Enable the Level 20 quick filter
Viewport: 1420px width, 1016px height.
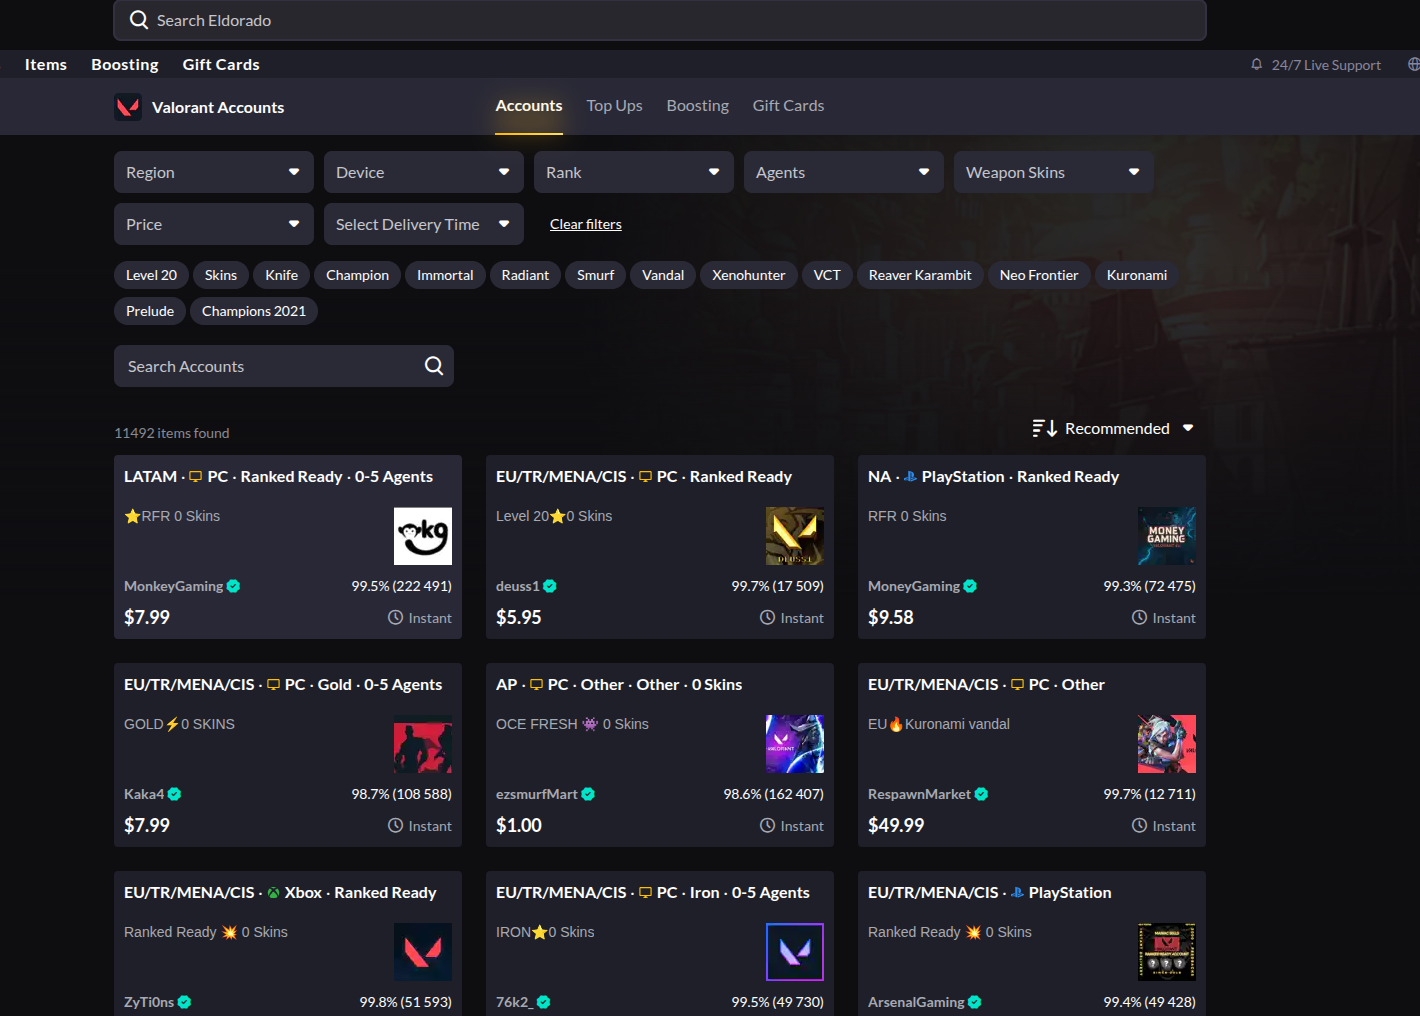click(151, 275)
